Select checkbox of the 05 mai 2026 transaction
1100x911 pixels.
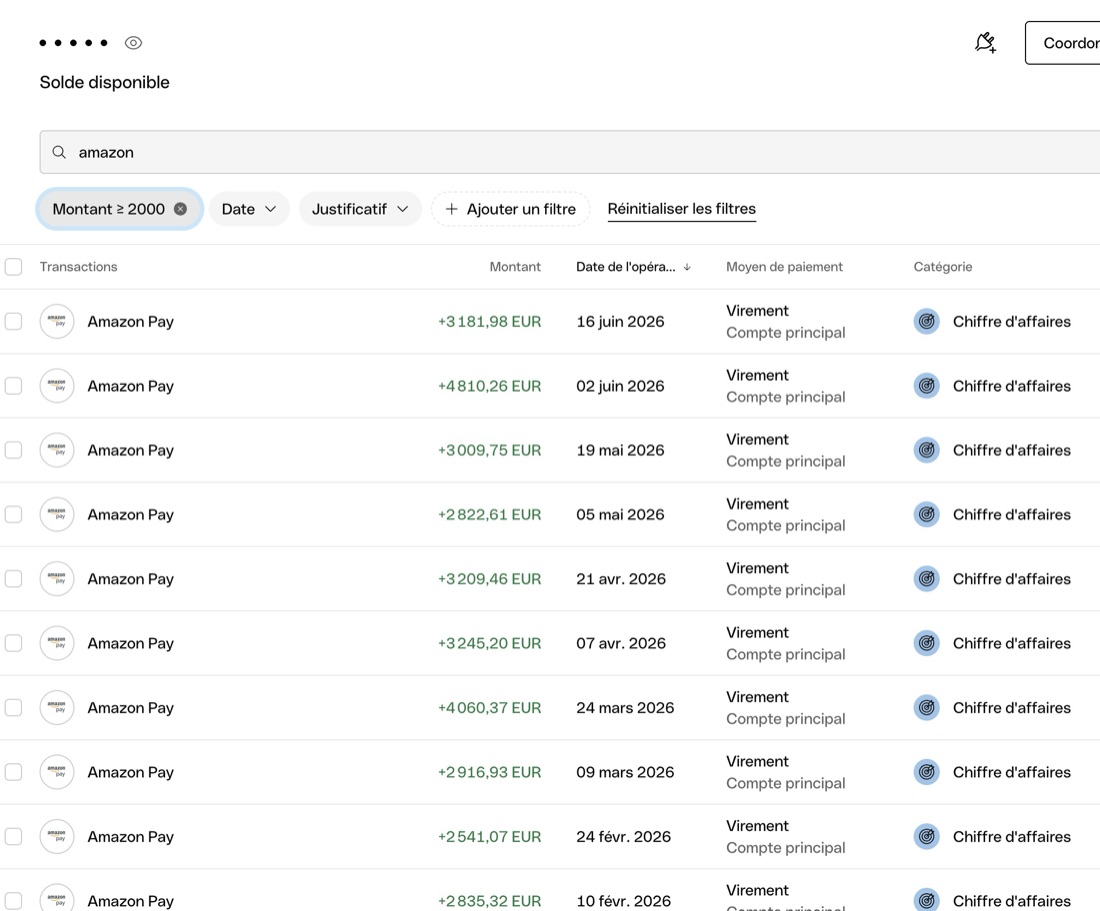[x=13, y=514]
